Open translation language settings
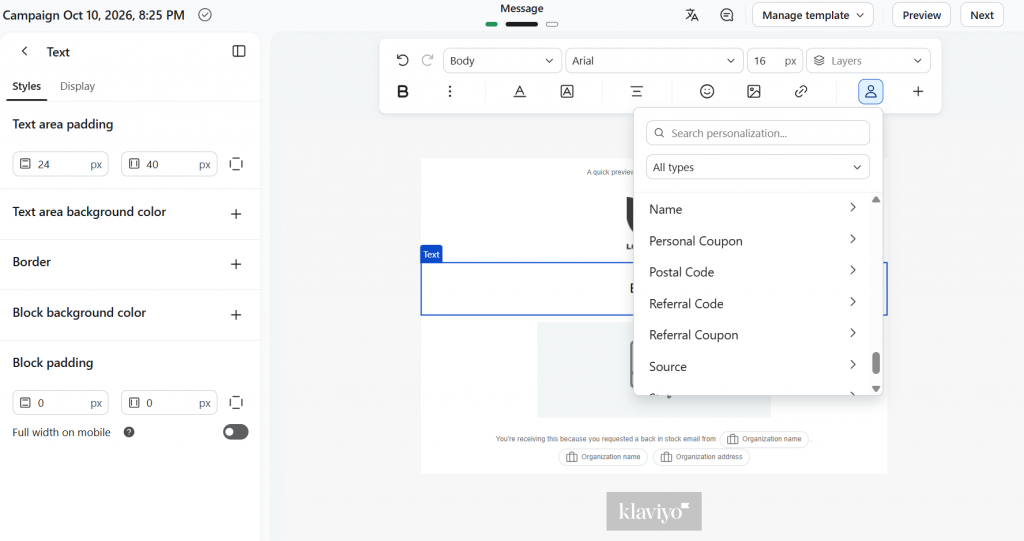 tap(692, 15)
